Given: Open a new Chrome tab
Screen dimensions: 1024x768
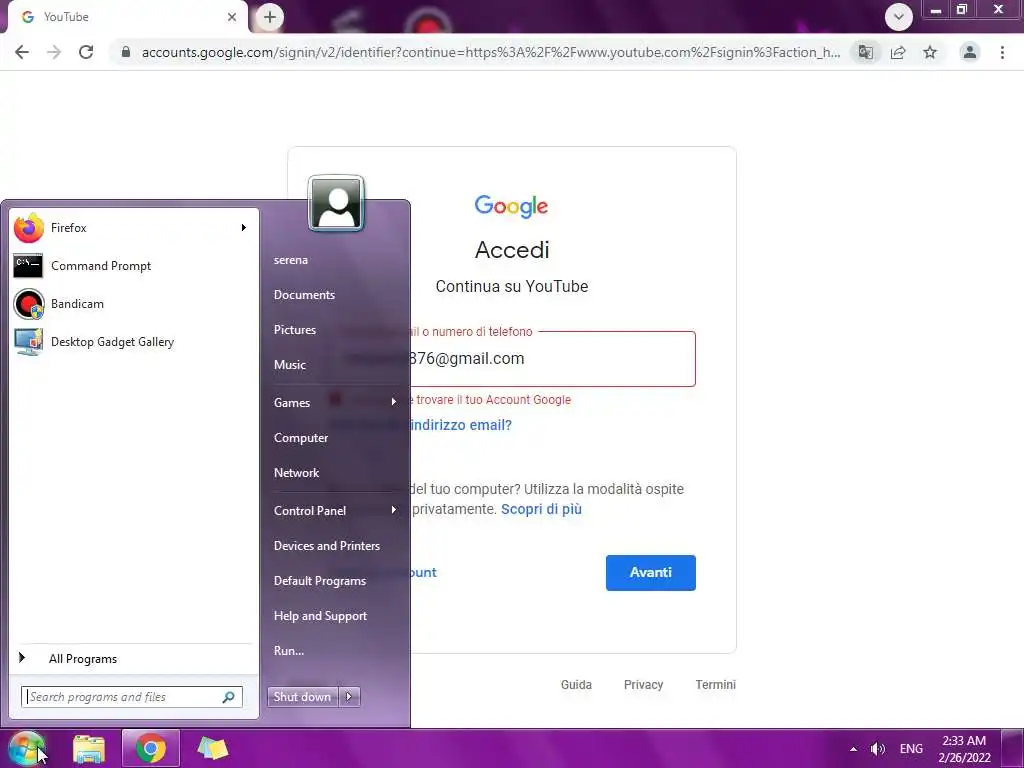Looking at the screenshot, I should [x=270, y=17].
